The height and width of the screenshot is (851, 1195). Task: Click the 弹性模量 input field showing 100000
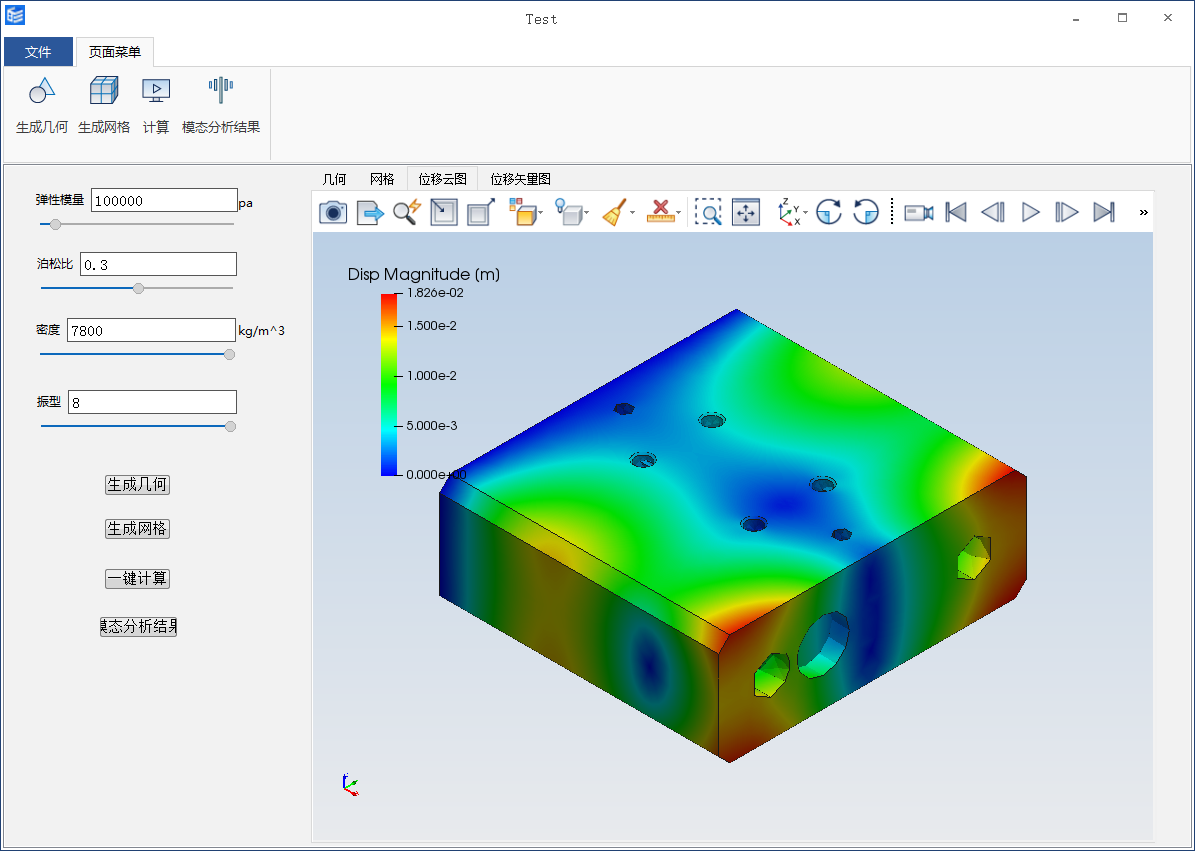coord(165,200)
